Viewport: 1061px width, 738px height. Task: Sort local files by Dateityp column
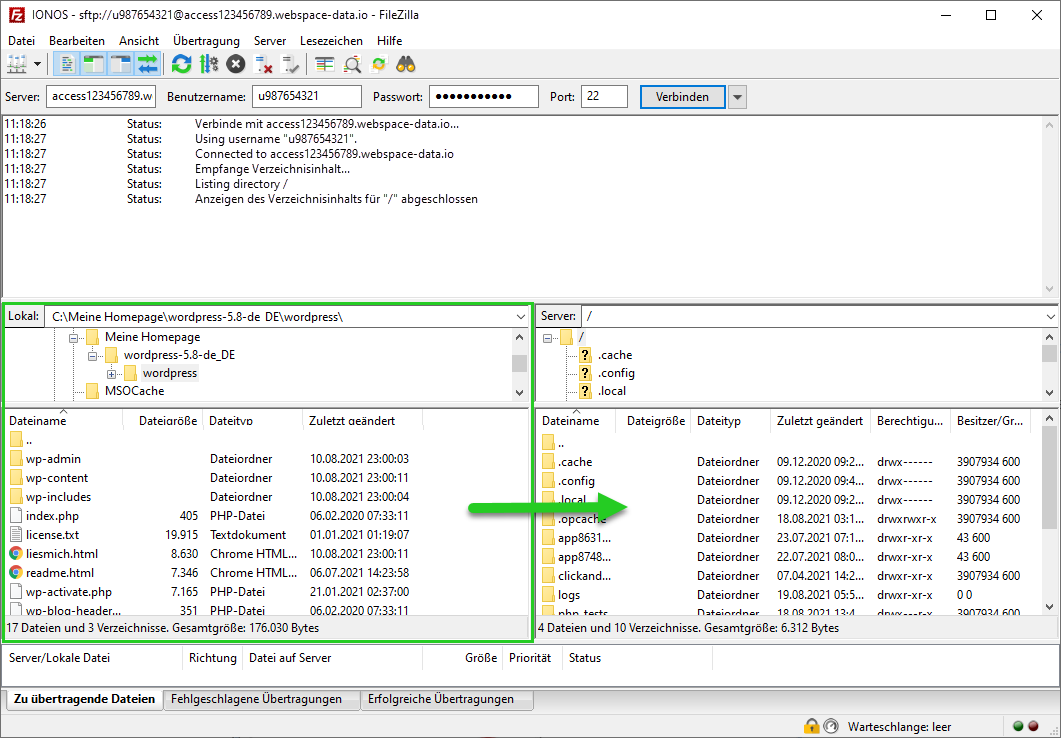click(252, 421)
